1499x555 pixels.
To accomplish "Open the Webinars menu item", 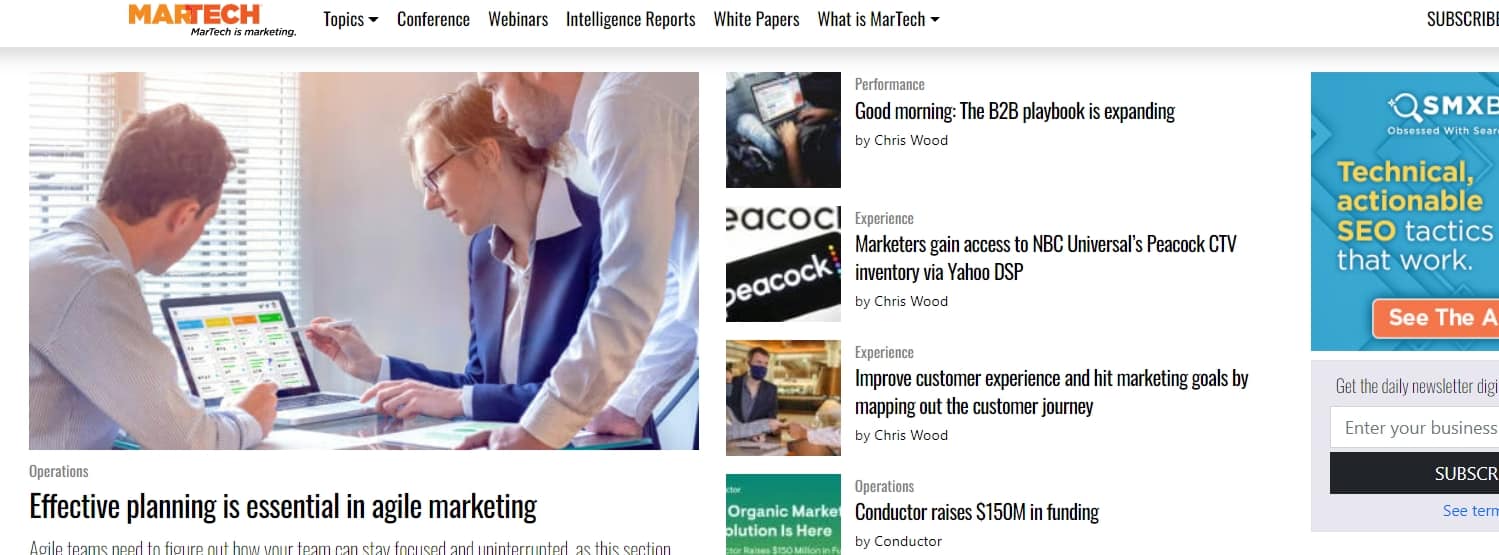I will [518, 19].
